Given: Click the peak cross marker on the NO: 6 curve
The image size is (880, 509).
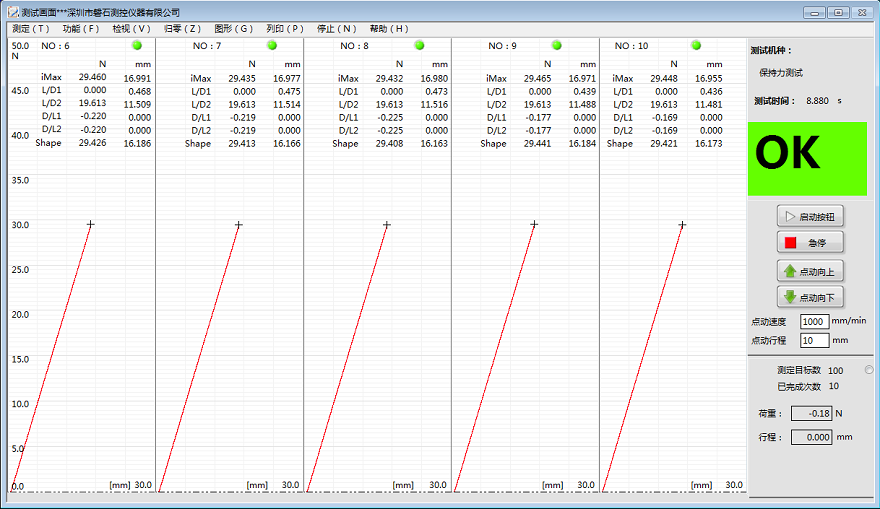Looking at the screenshot, I should click(x=90, y=224).
